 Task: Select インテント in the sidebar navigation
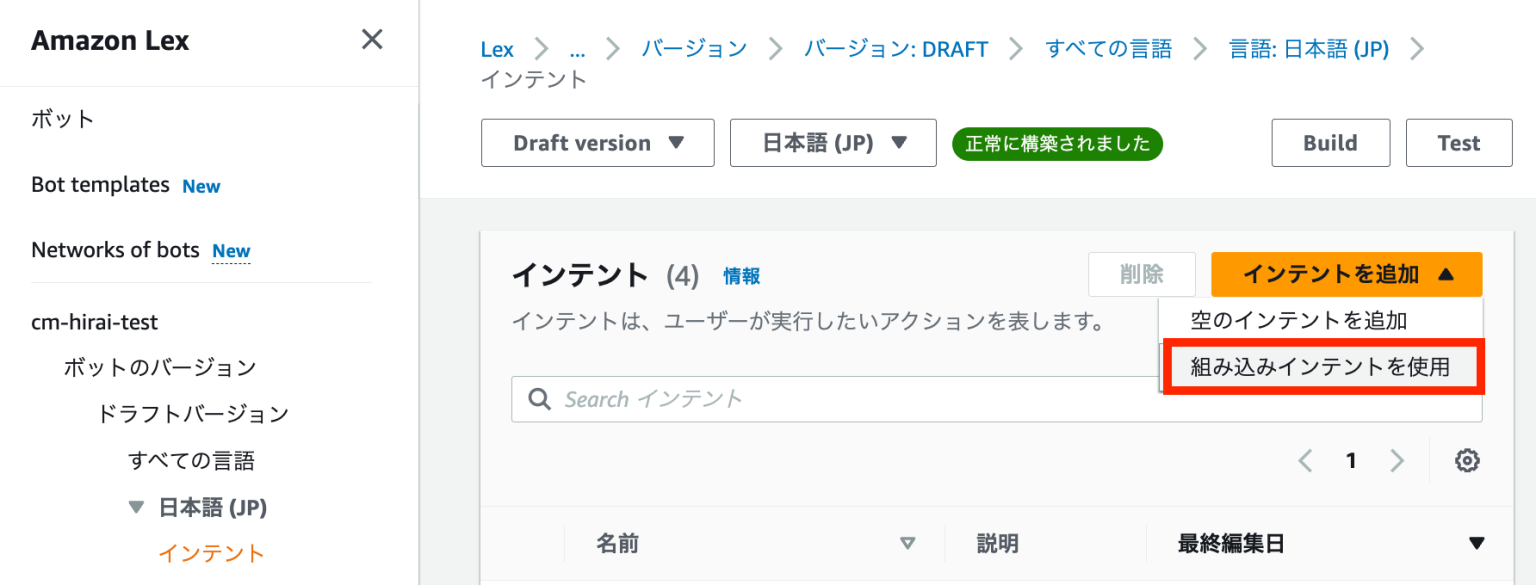[x=211, y=553]
